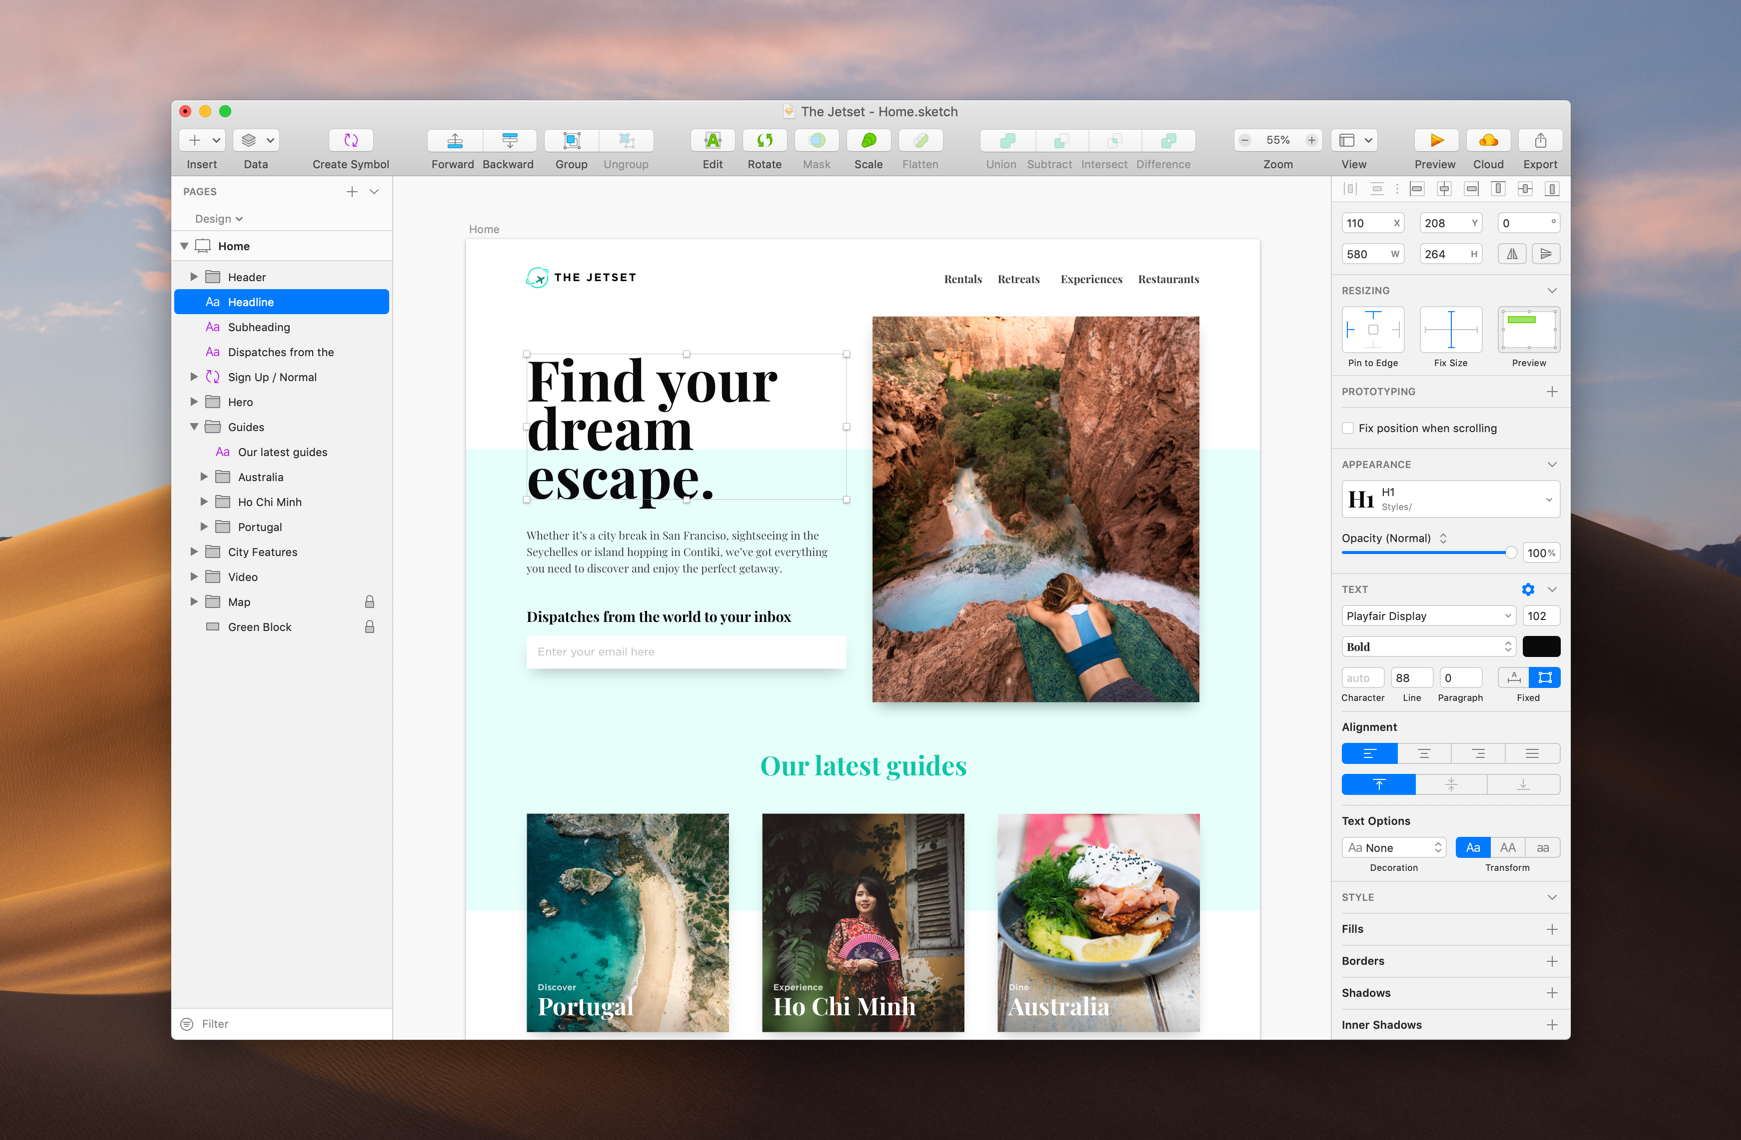Click the black text color swatch
This screenshot has height=1140, width=1741.
1540,647
